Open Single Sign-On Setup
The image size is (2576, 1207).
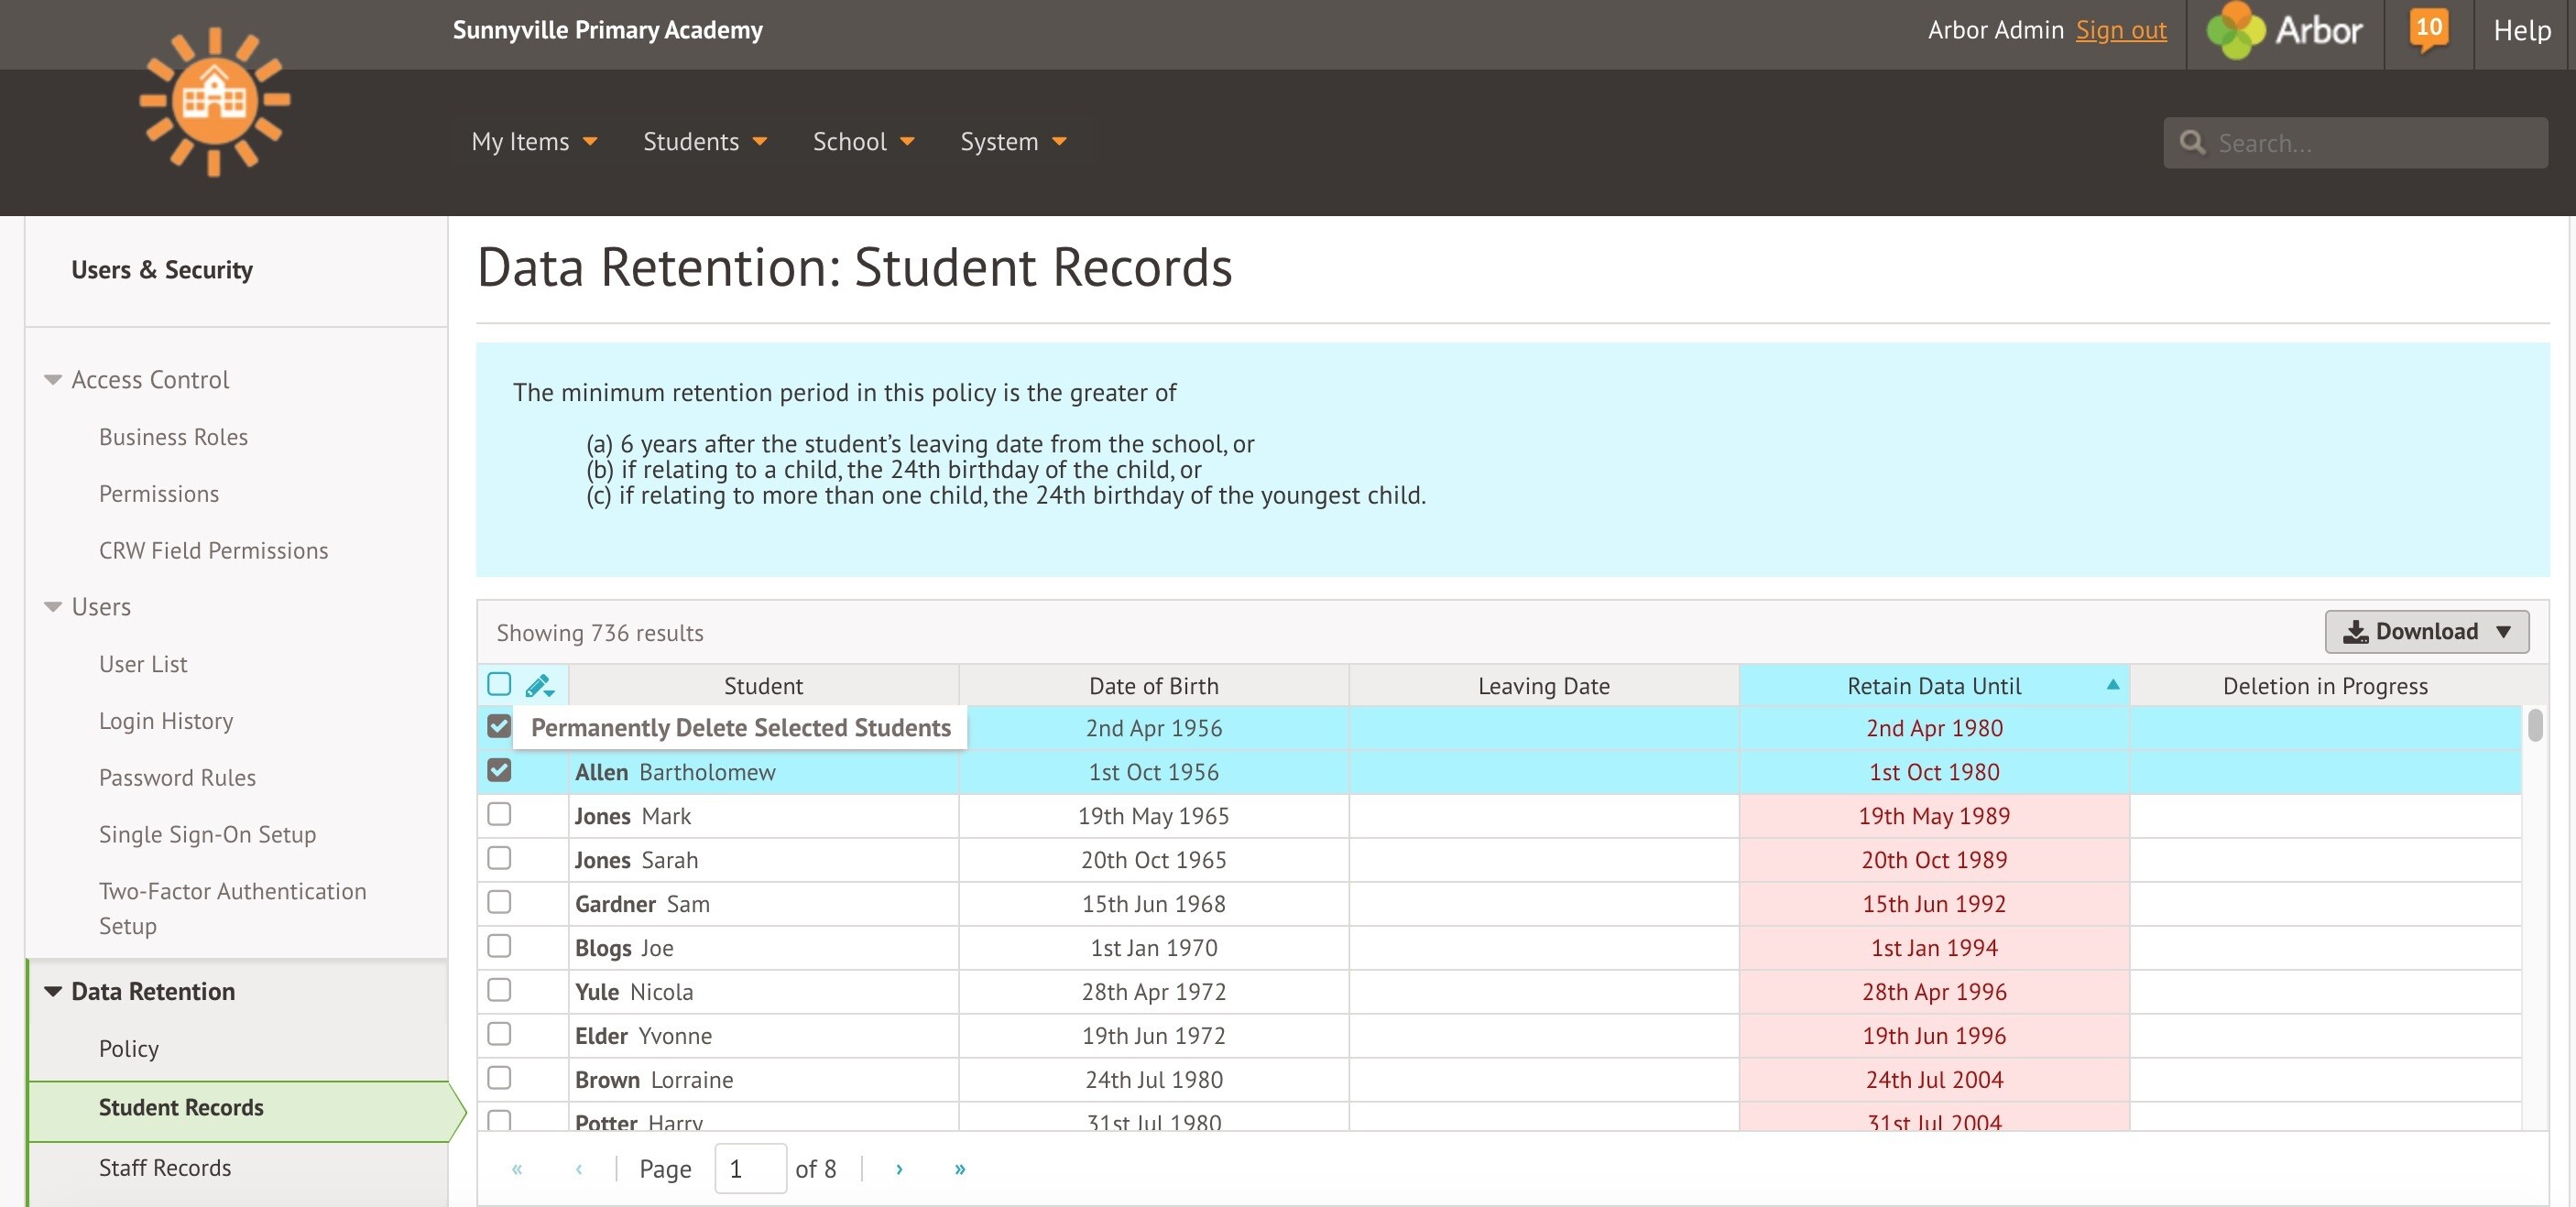coord(207,835)
